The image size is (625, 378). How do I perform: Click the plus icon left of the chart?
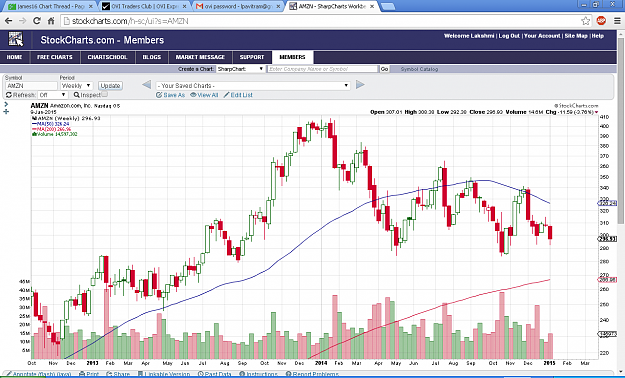[x=6, y=112]
